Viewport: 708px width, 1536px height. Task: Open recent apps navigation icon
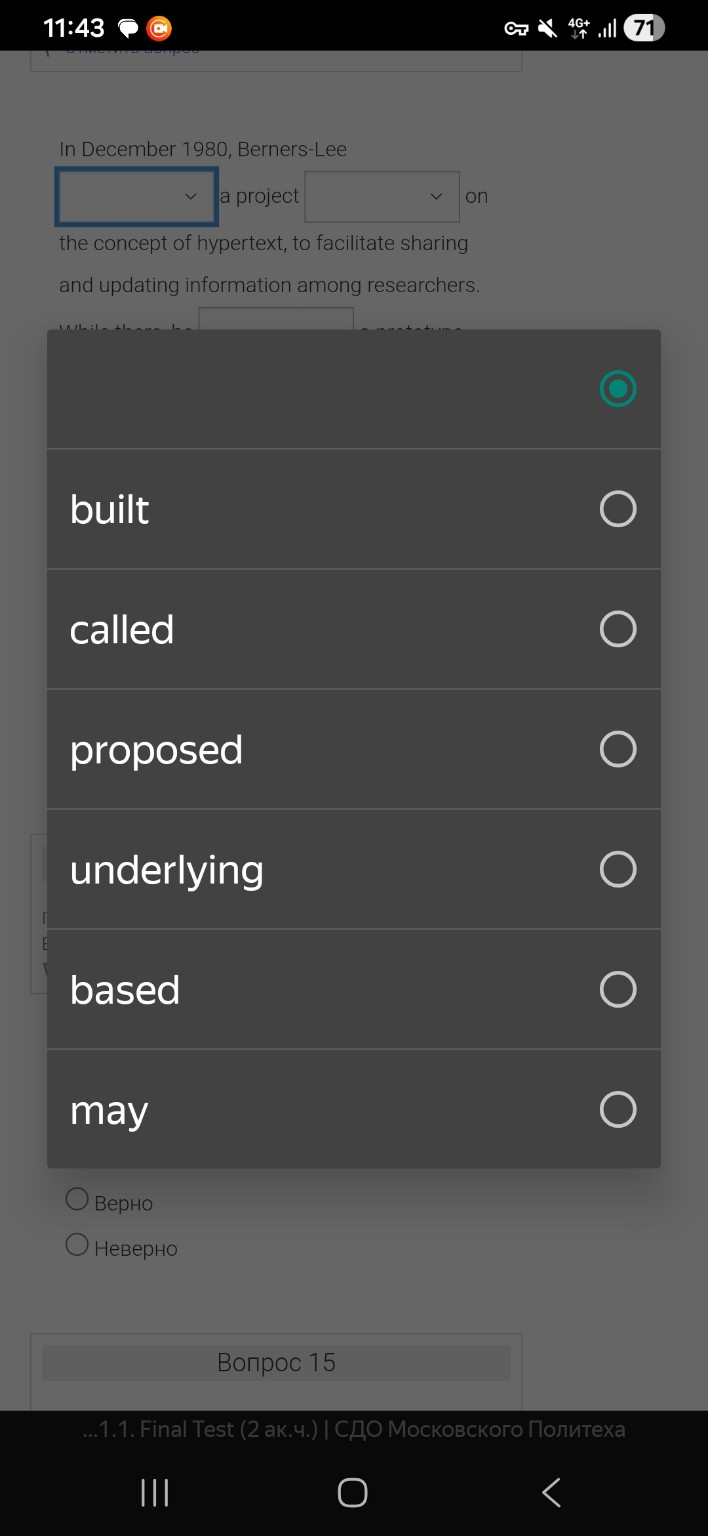pos(155,1492)
